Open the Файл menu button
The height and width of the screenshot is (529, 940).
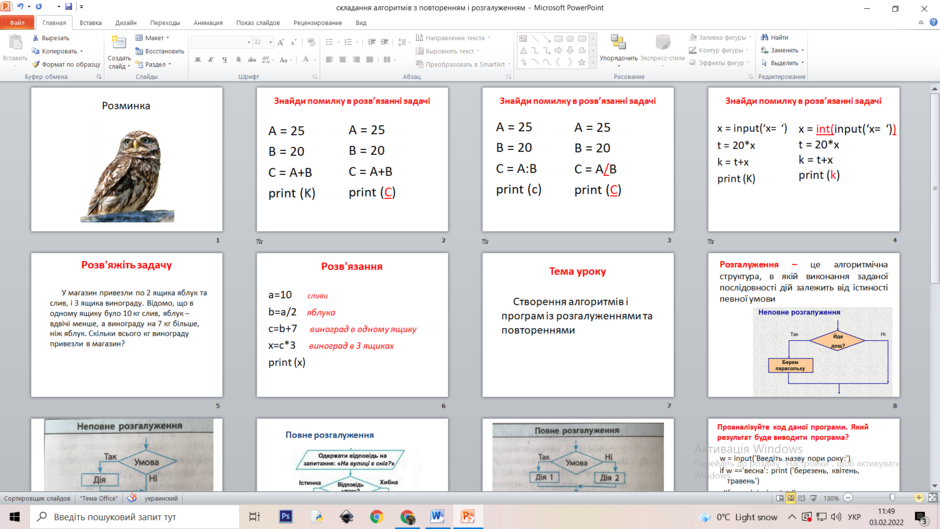(17, 23)
